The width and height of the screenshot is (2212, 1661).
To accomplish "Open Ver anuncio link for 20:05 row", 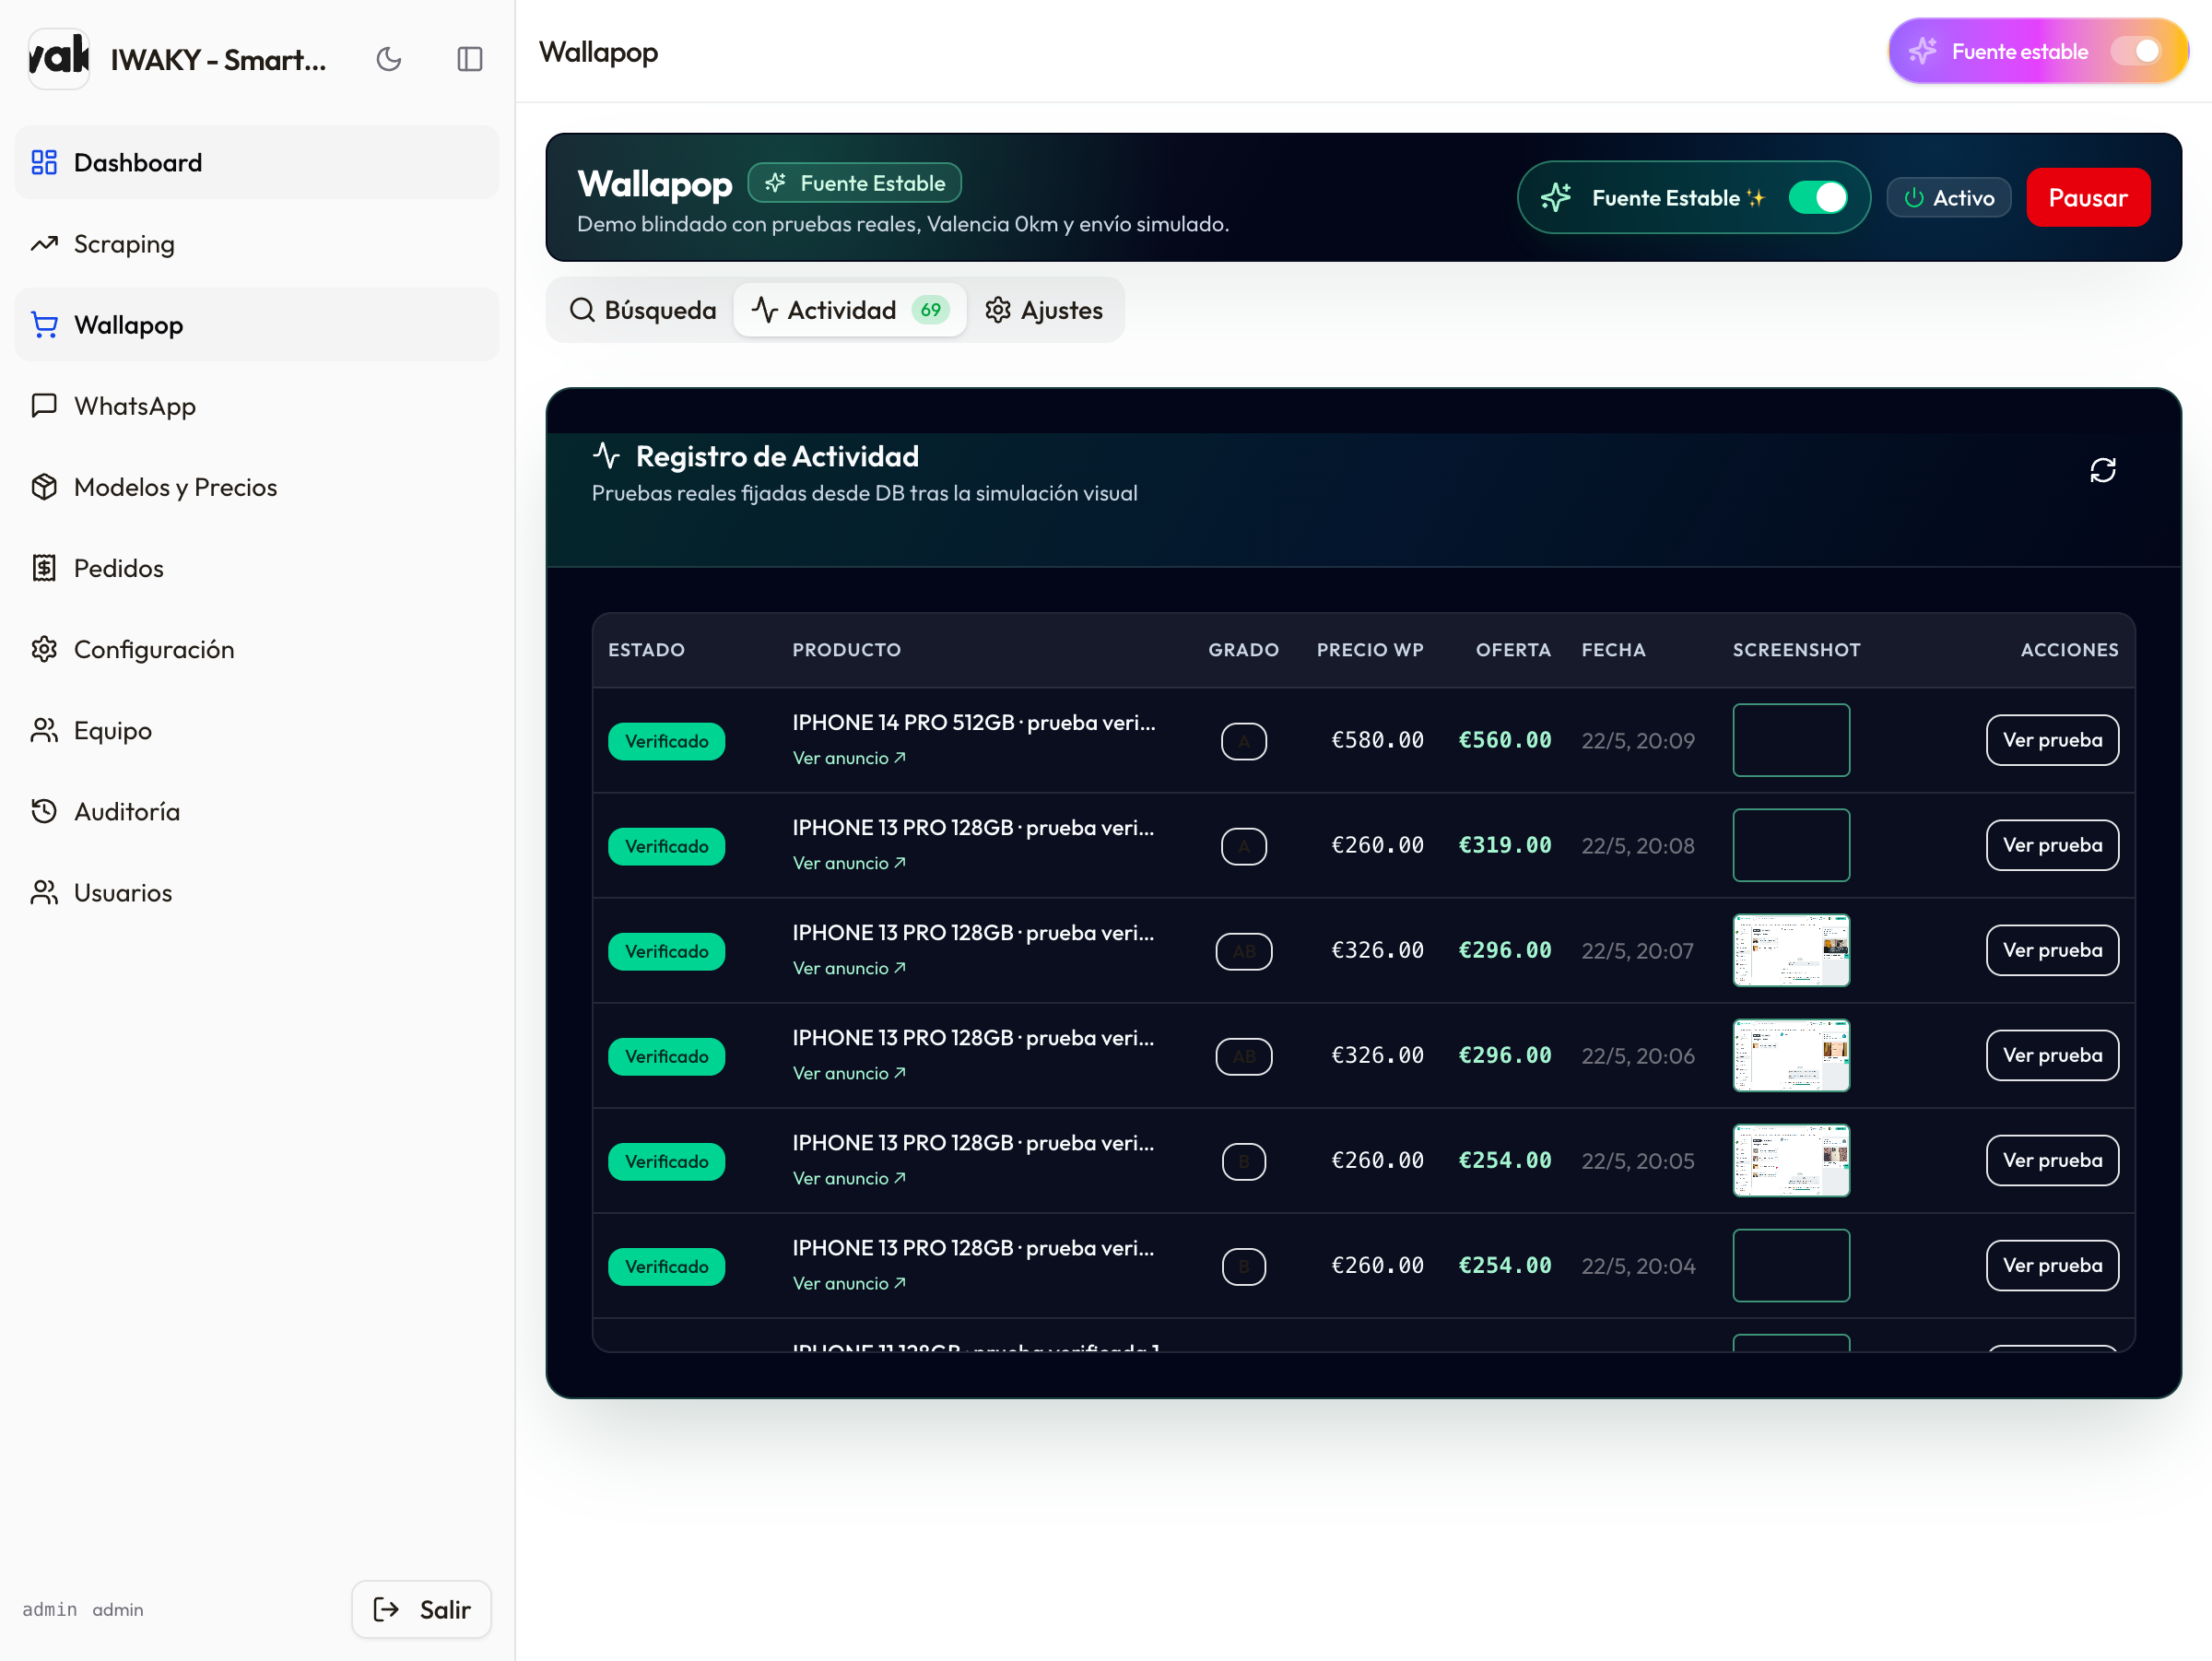I will [849, 1178].
